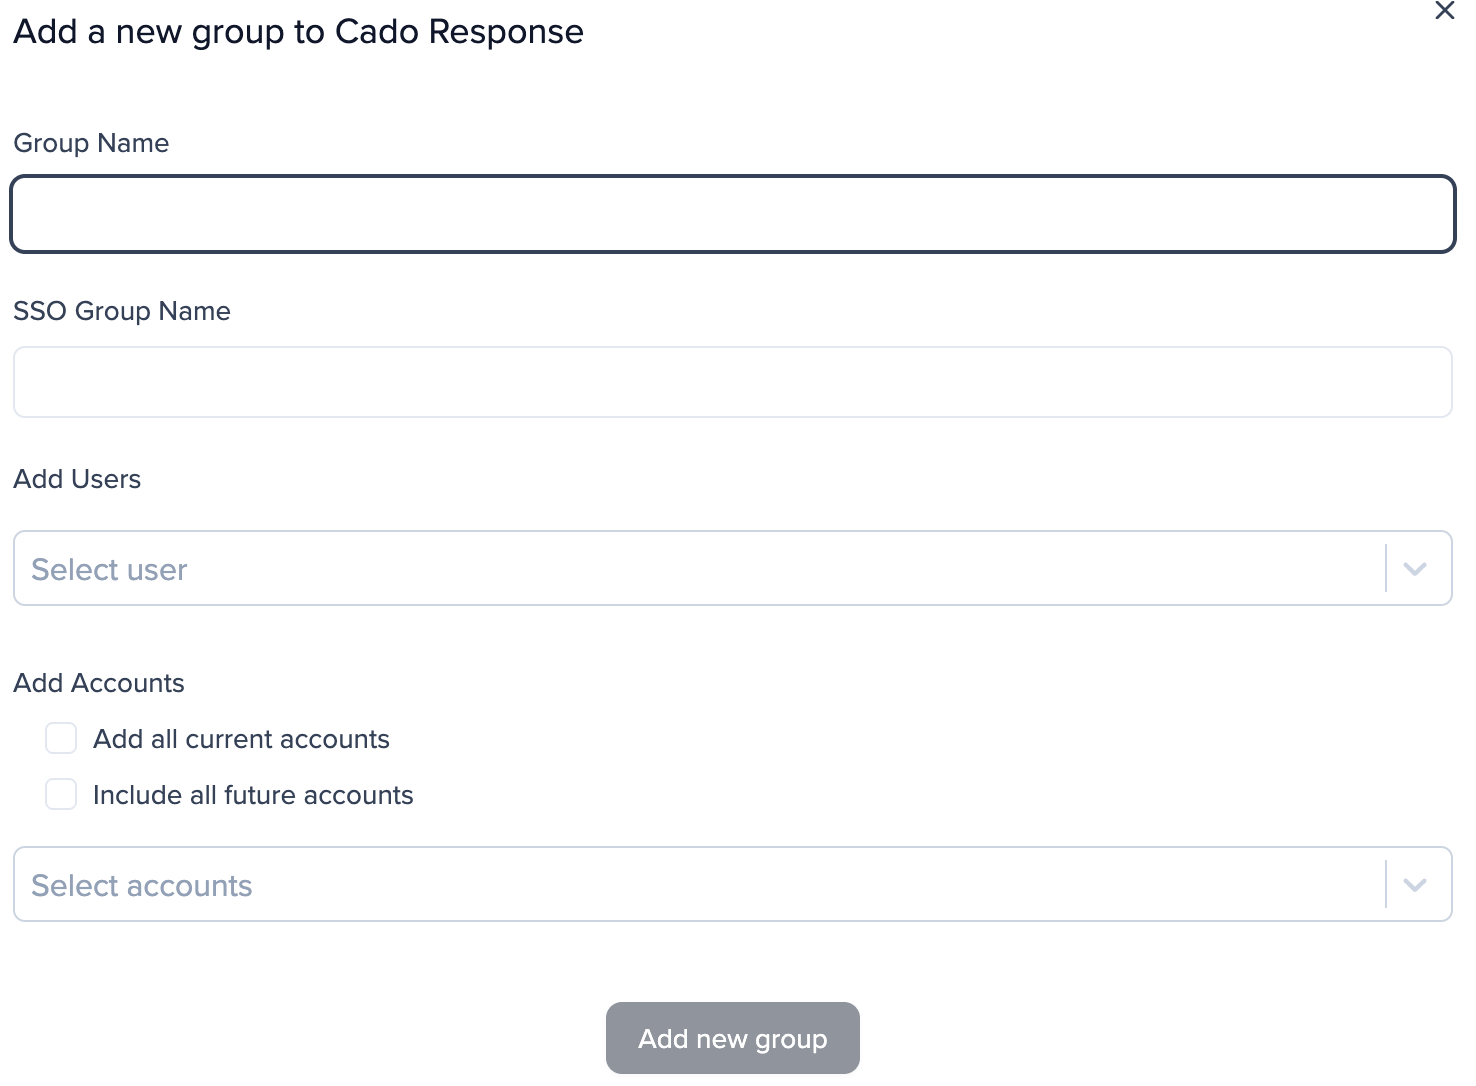Click the chevron beside Select accounts

(x=1415, y=884)
